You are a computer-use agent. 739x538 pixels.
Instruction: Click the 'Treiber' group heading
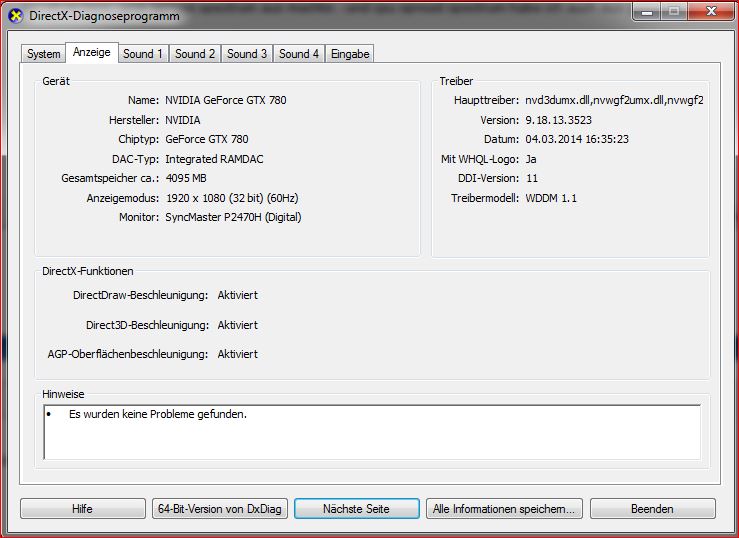456,81
